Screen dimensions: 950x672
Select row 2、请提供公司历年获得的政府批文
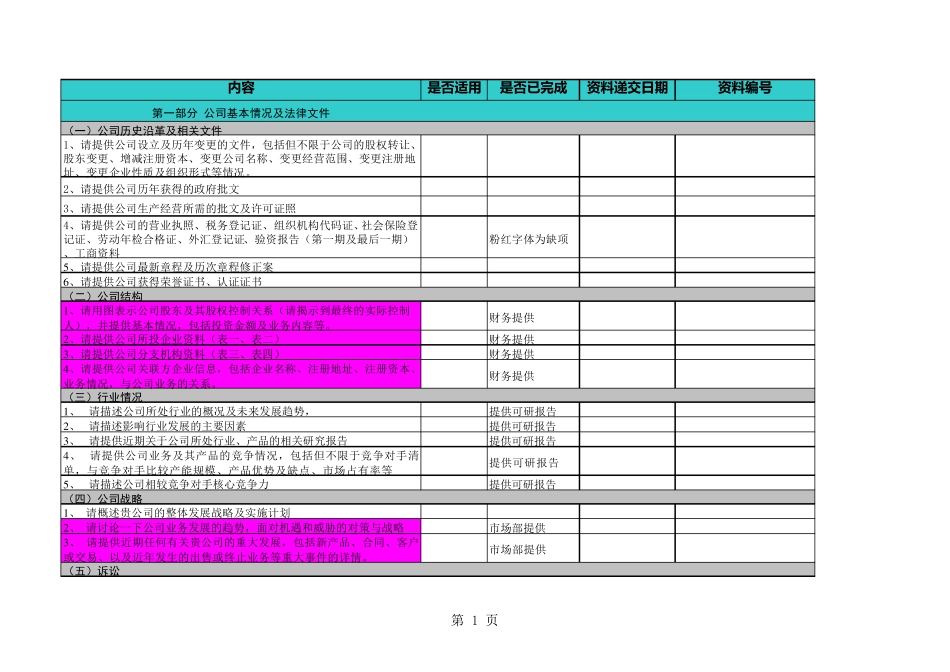[241, 187]
